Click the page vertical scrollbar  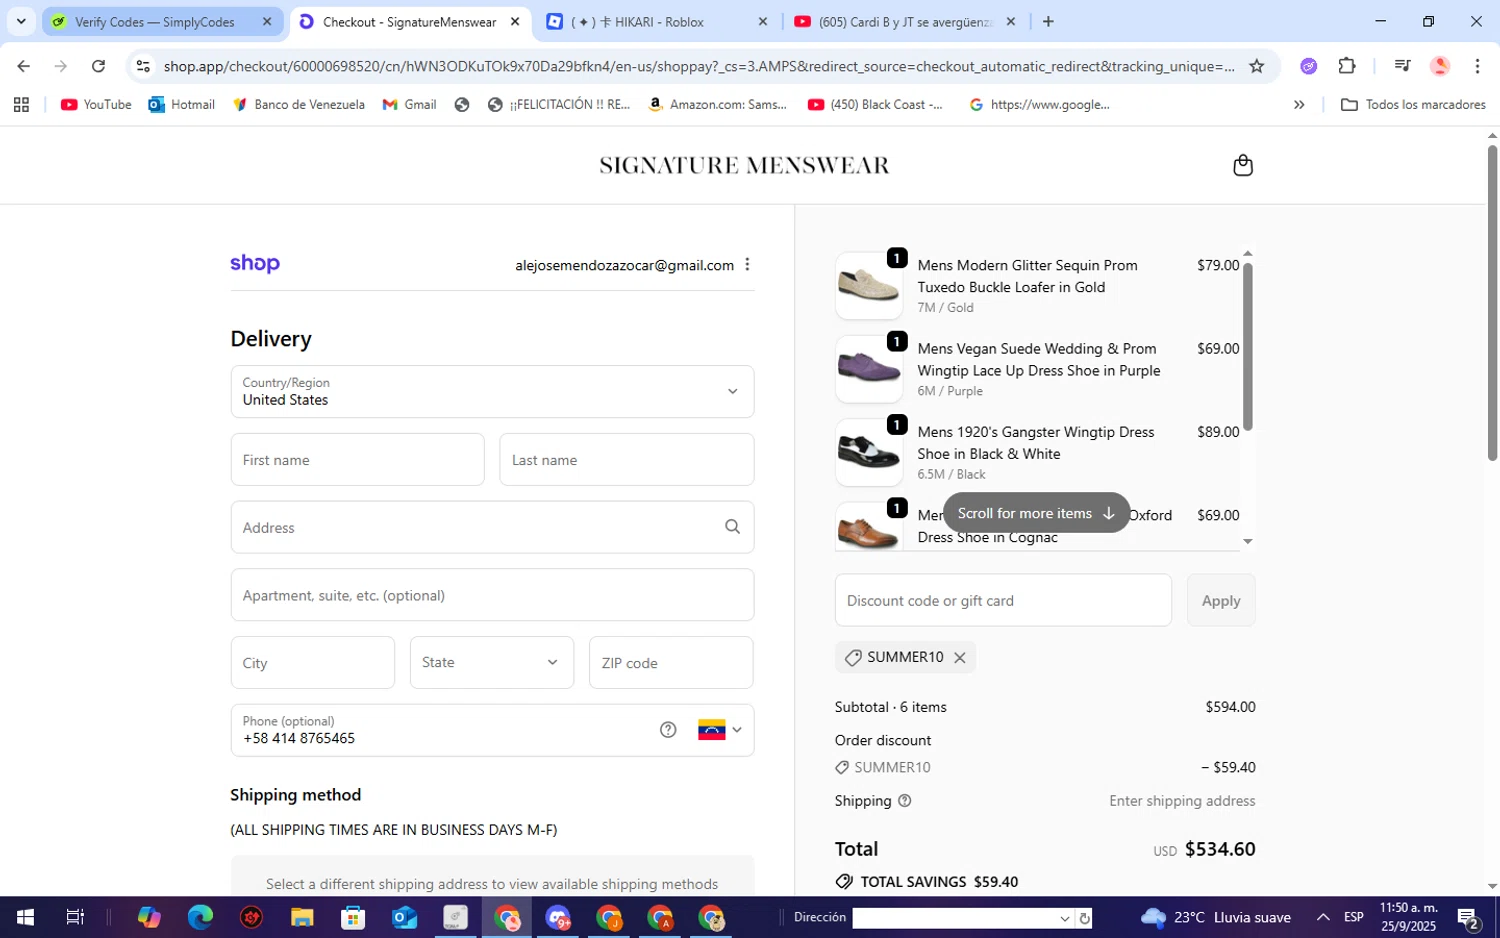pos(1492,303)
